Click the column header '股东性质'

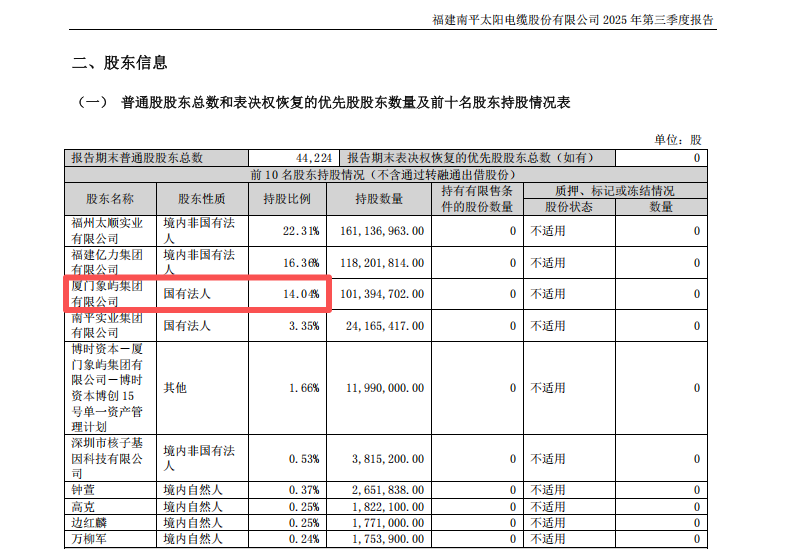coord(202,199)
